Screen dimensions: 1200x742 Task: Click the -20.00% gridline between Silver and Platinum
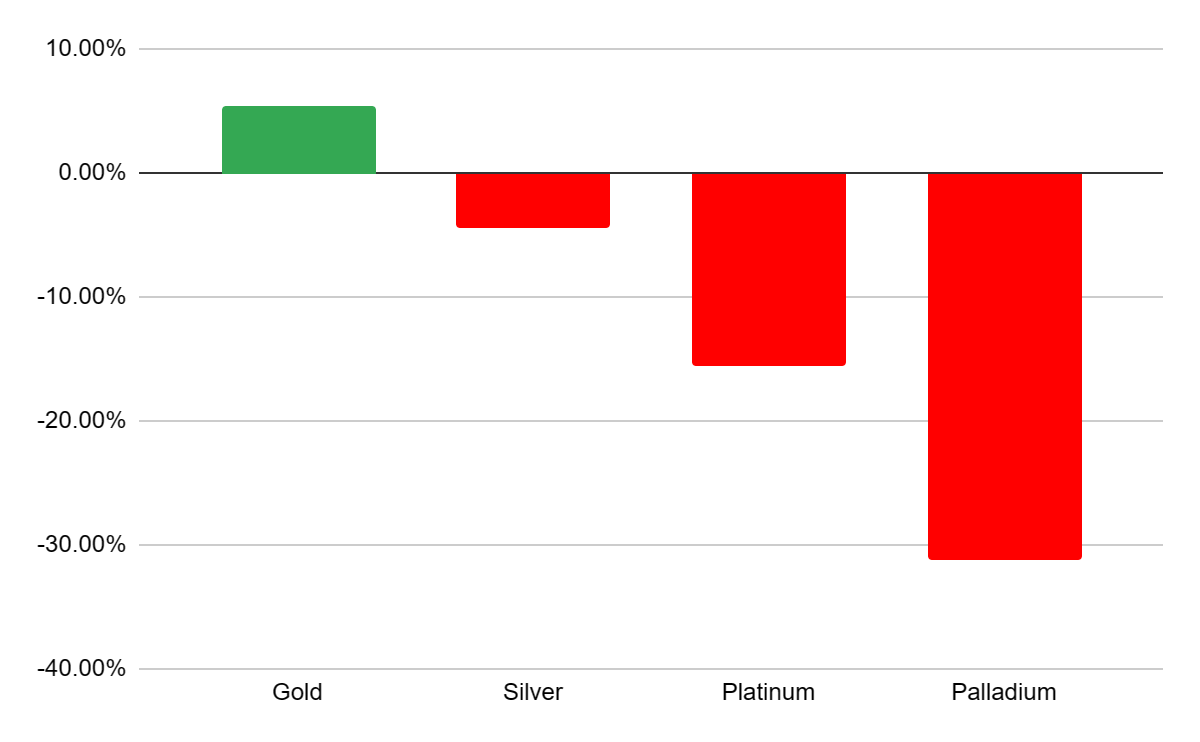coord(651,421)
